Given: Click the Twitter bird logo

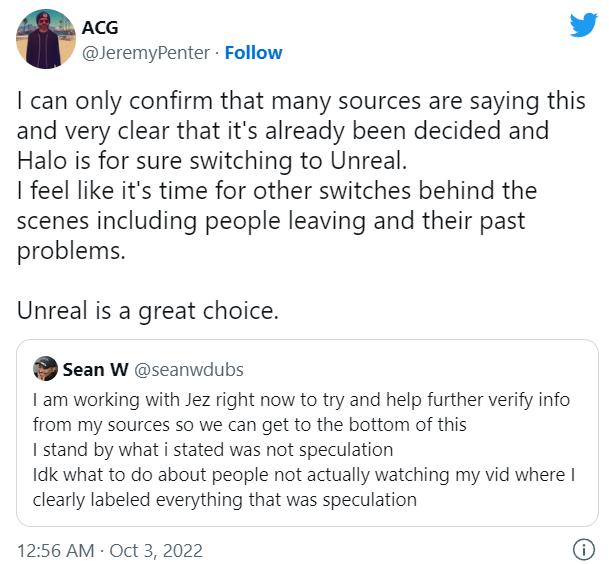Looking at the screenshot, I should (x=583, y=25).
